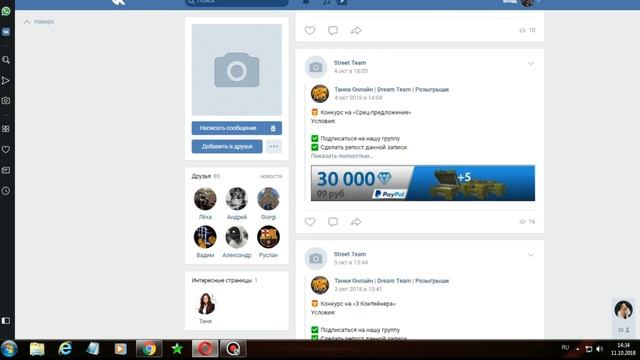Switch to Opera in the taskbar
Screen dimensions: 640x360
pos(205,349)
